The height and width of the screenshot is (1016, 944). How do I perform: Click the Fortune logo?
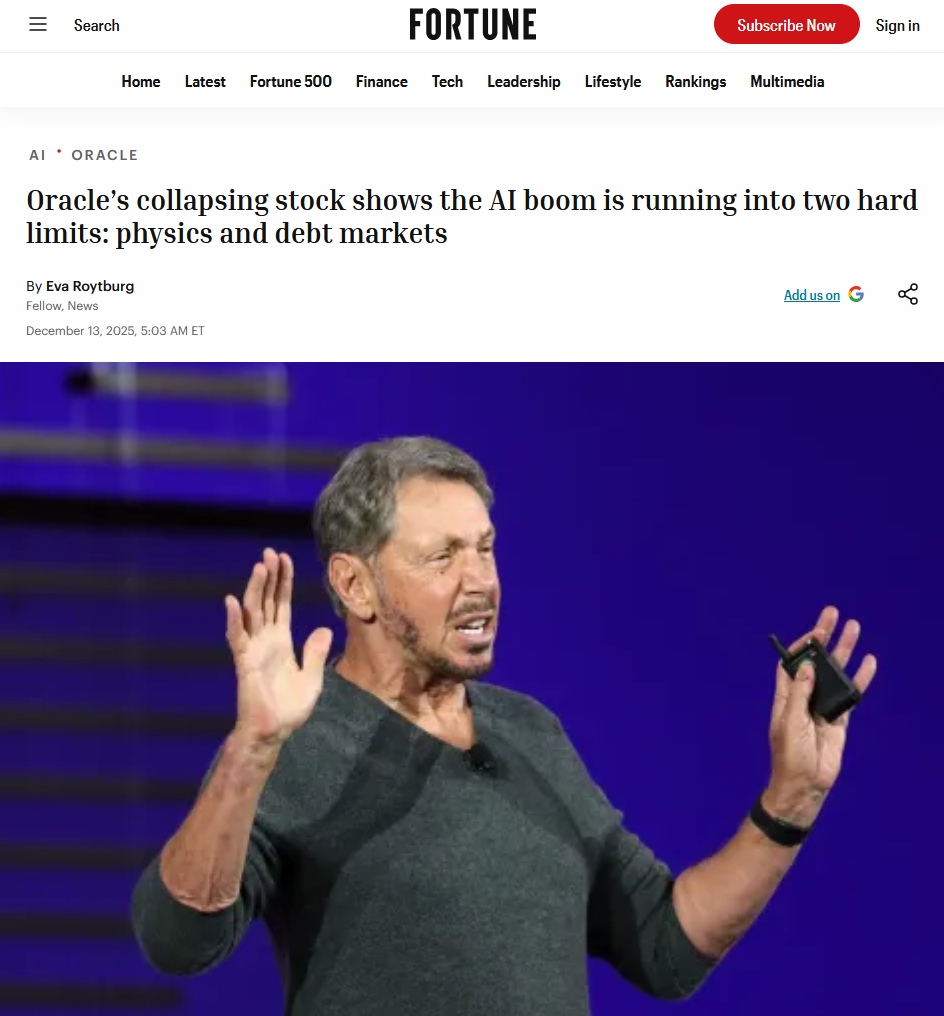(x=473, y=25)
